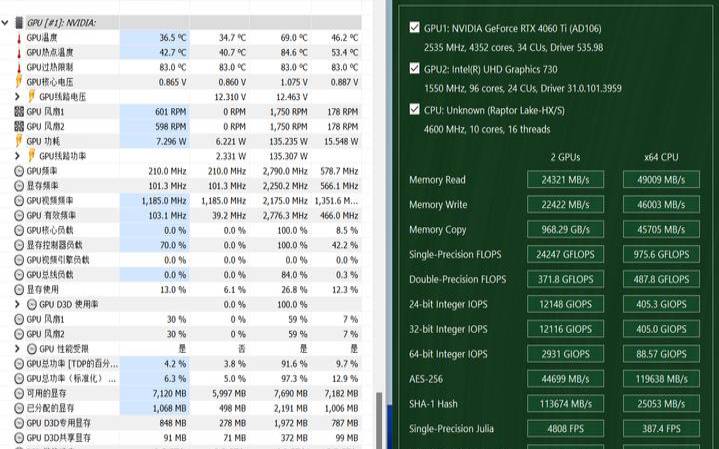Click the 7,120 MB 可用的显存 current value
This screenshot has width=719, height=449.
point(169,394)
